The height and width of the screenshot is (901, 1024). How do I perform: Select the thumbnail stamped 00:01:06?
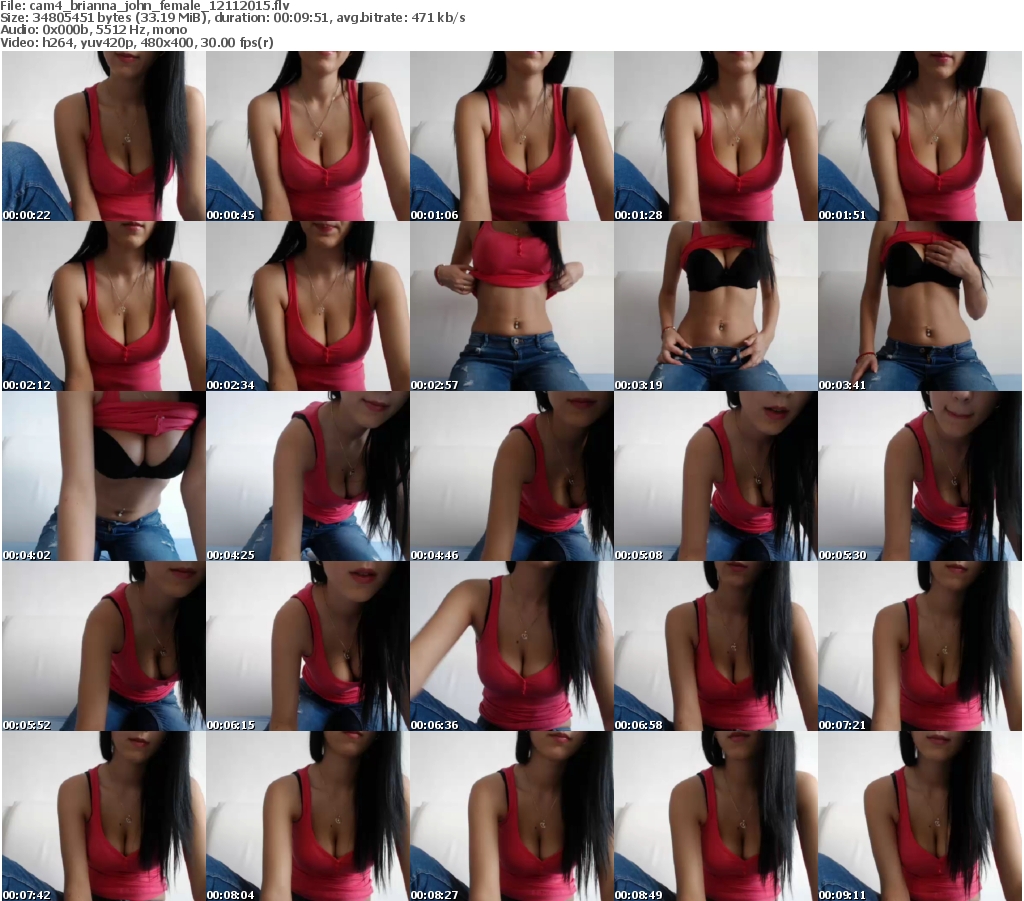[511, 136]
